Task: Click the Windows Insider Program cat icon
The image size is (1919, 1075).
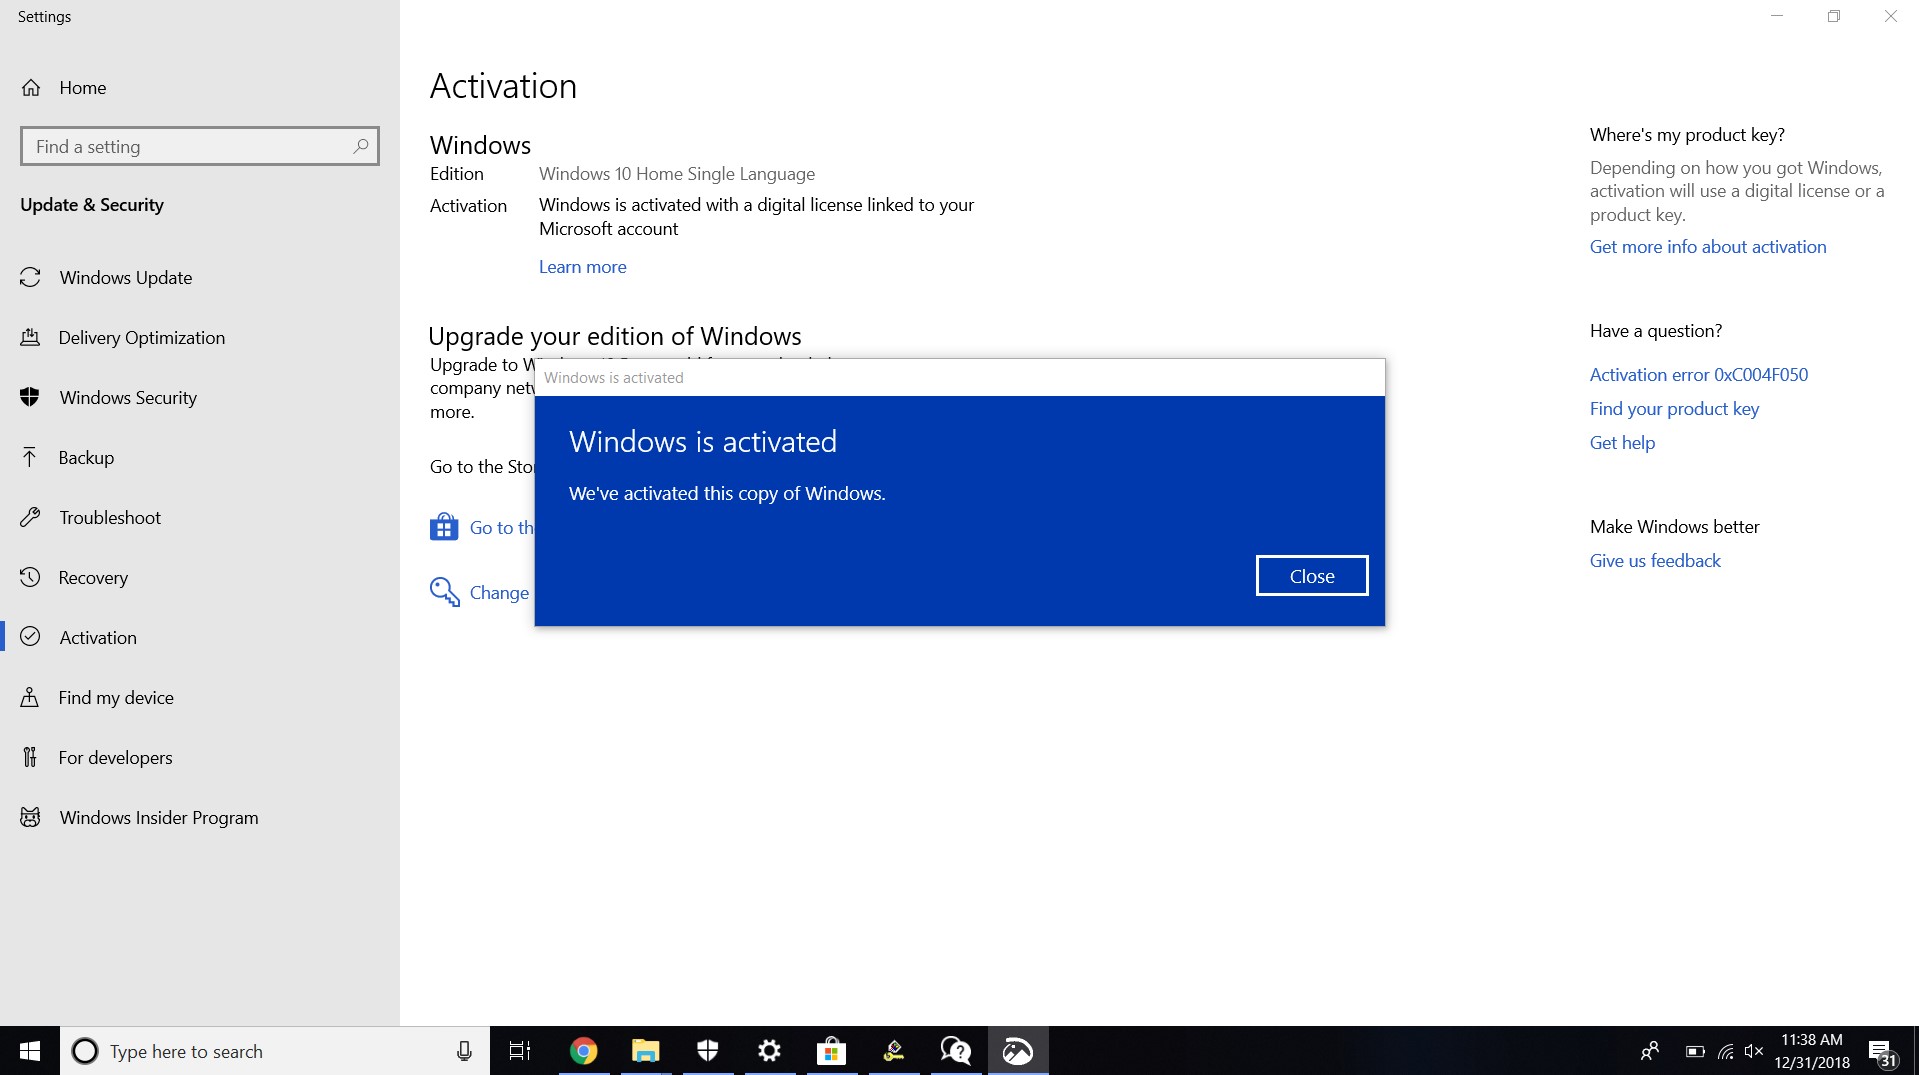Action: (x=31, y=817)
